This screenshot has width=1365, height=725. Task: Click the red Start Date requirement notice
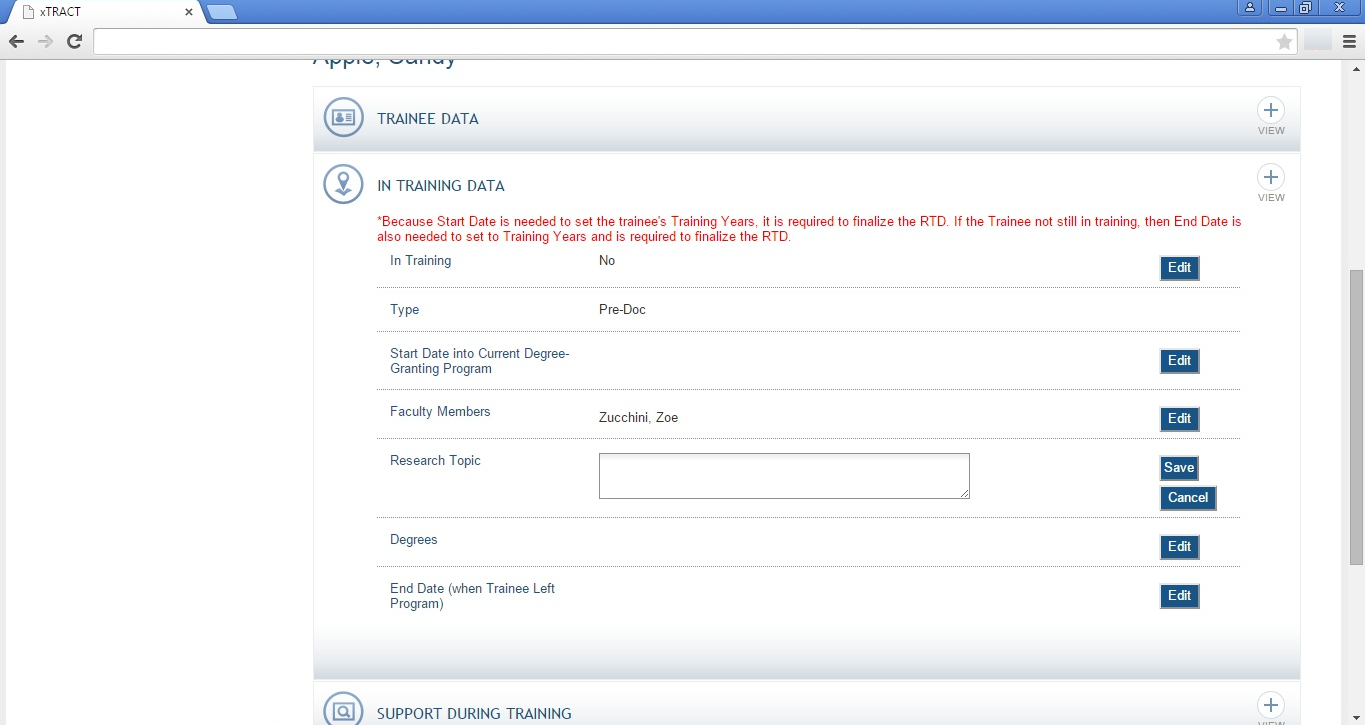click(809, 229)
